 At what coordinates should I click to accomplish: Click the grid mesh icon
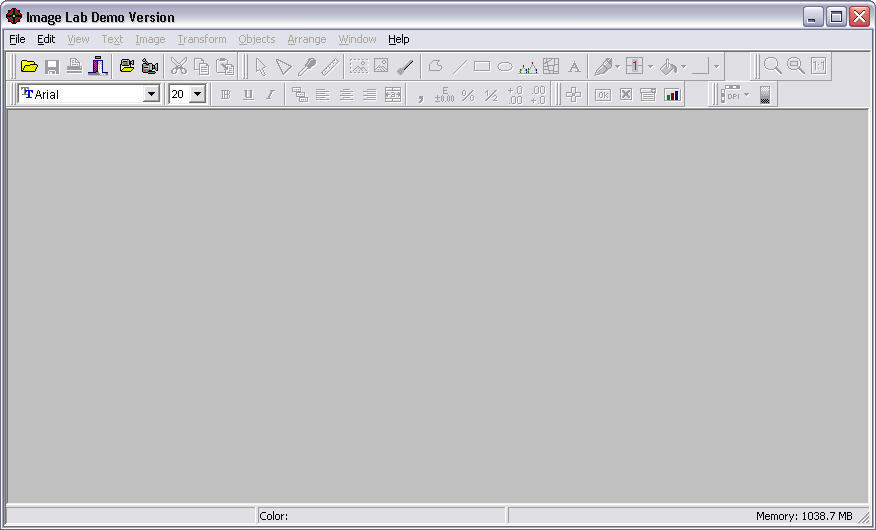551,66
